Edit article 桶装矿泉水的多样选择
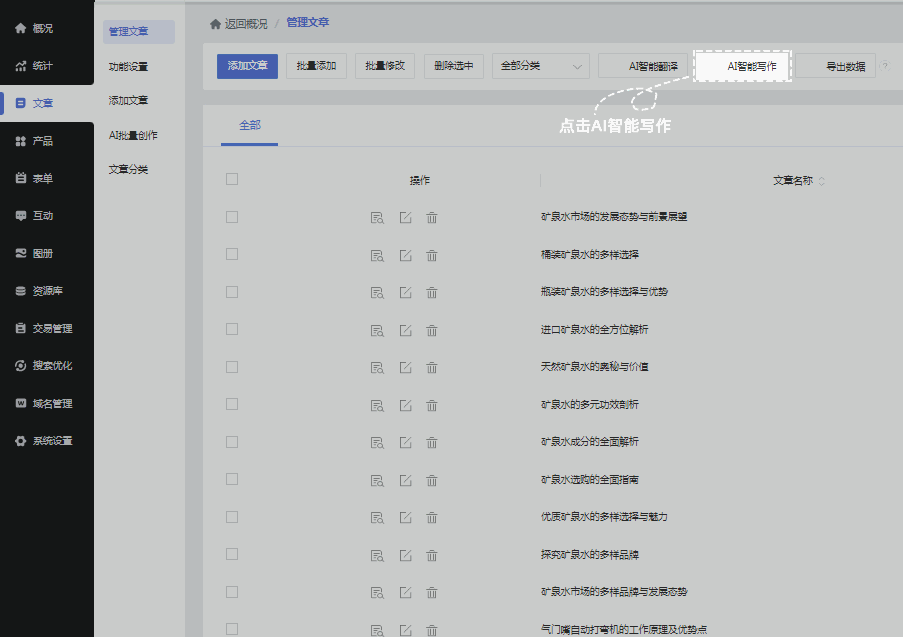 (x=405, y=255)
